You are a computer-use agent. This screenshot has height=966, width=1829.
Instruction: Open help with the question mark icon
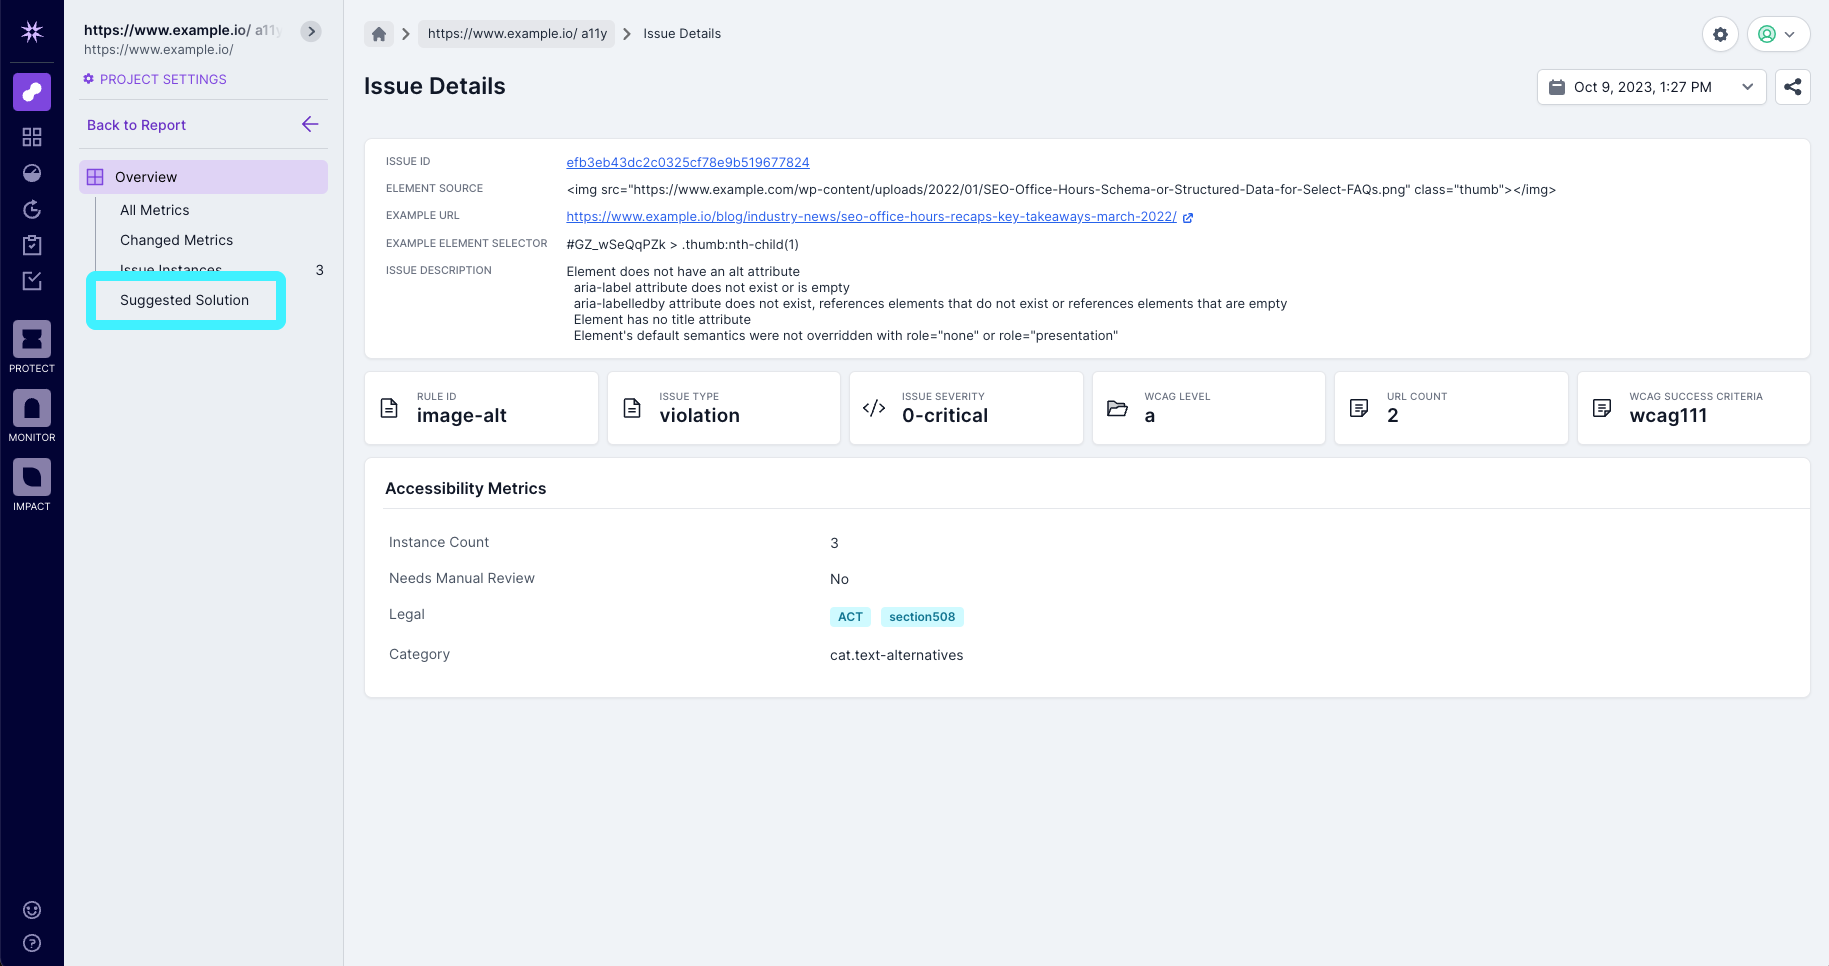(31, 942)
